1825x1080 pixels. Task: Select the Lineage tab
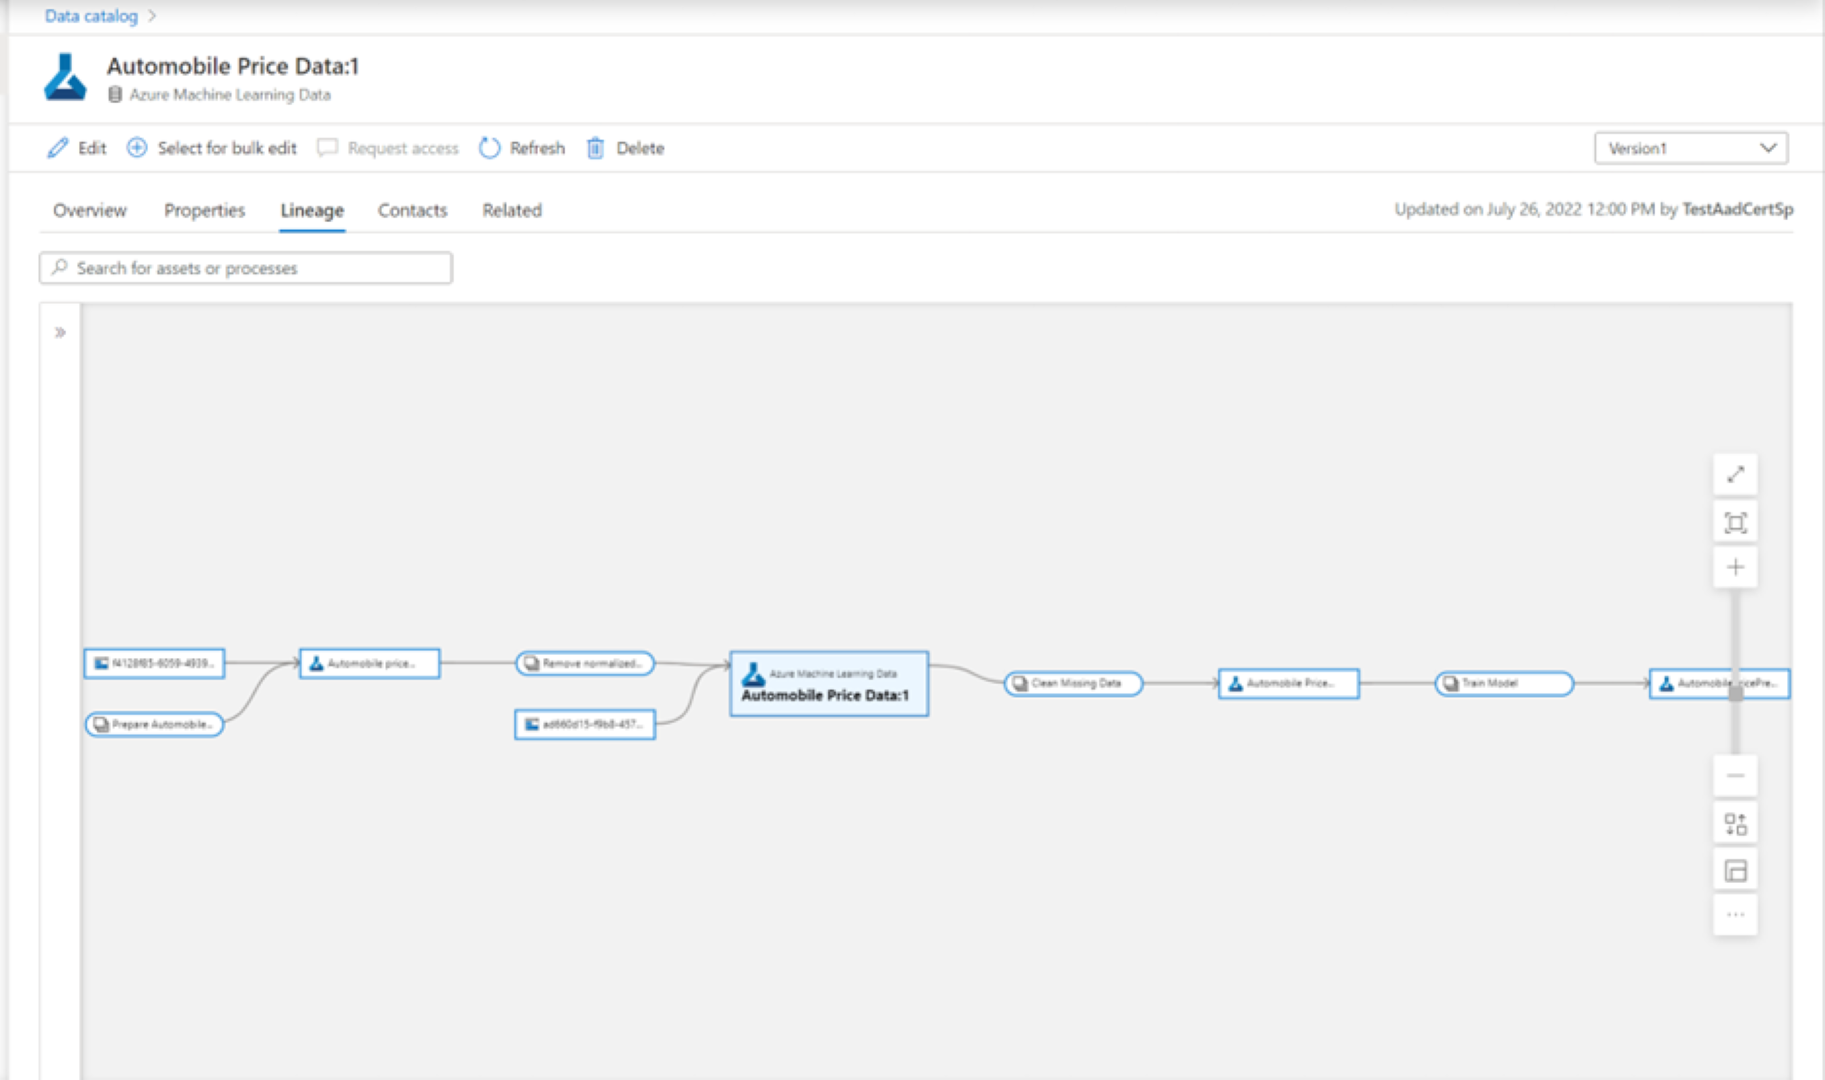(x=312, y=210)
